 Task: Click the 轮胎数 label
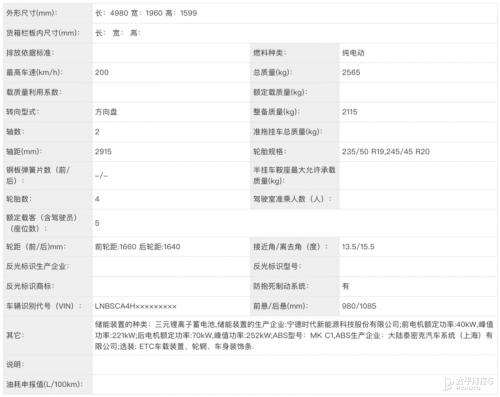(19, 199)
